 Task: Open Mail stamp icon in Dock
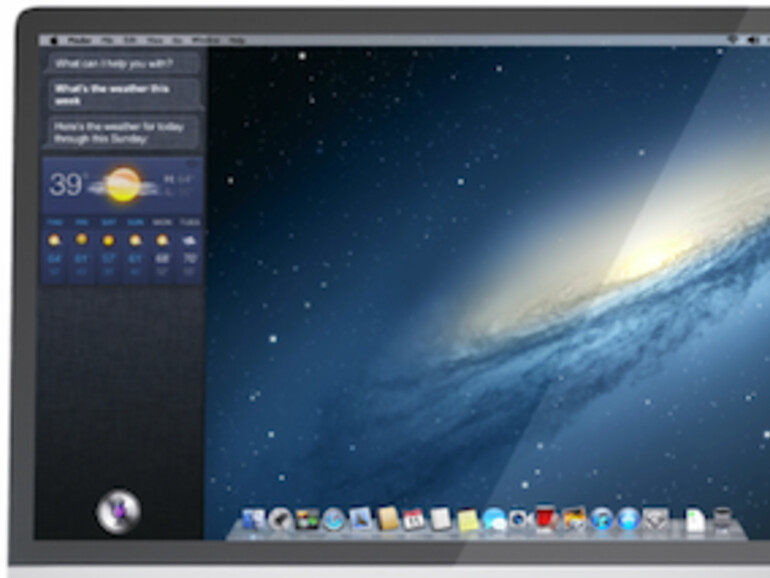point(360,520)
